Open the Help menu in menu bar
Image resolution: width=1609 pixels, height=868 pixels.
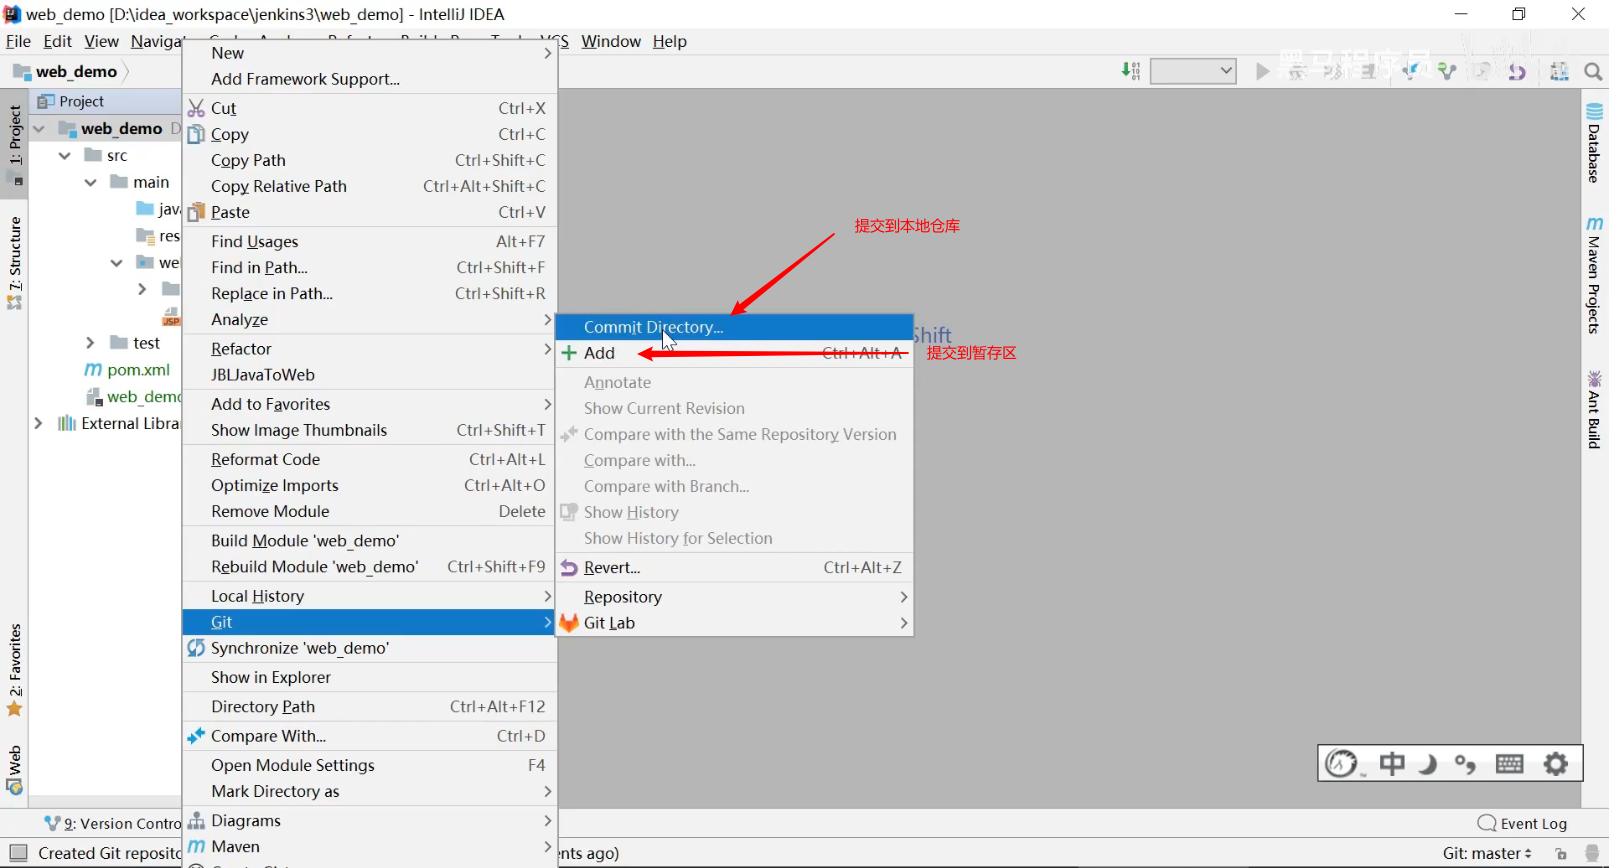click(x=670, y=41)
